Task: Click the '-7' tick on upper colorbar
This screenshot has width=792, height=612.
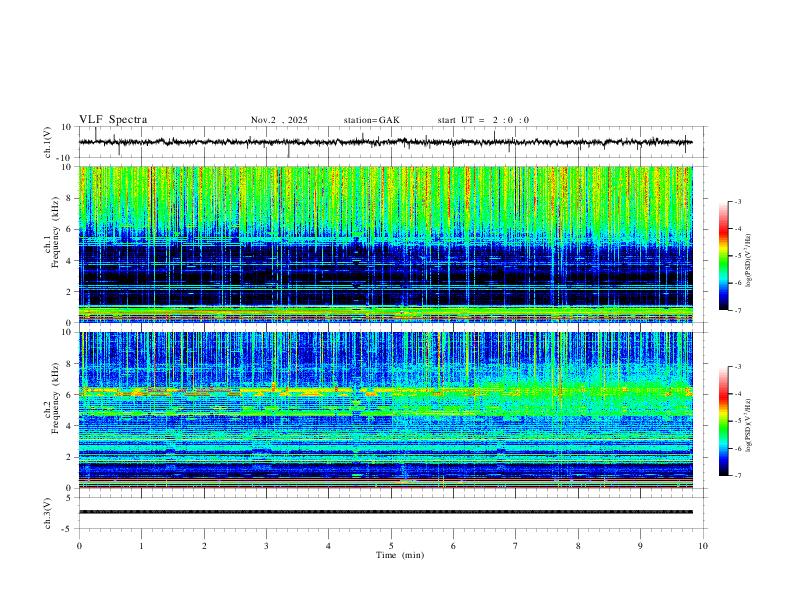Action: pyautogui.click(x=737, y=310)
